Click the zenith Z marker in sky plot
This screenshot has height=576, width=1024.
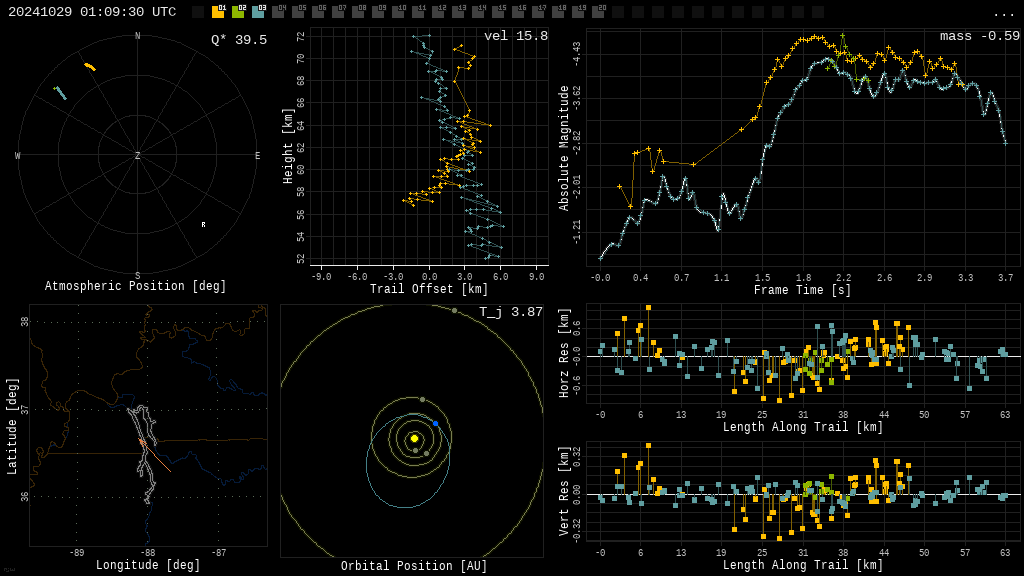[x=138, y=156]
